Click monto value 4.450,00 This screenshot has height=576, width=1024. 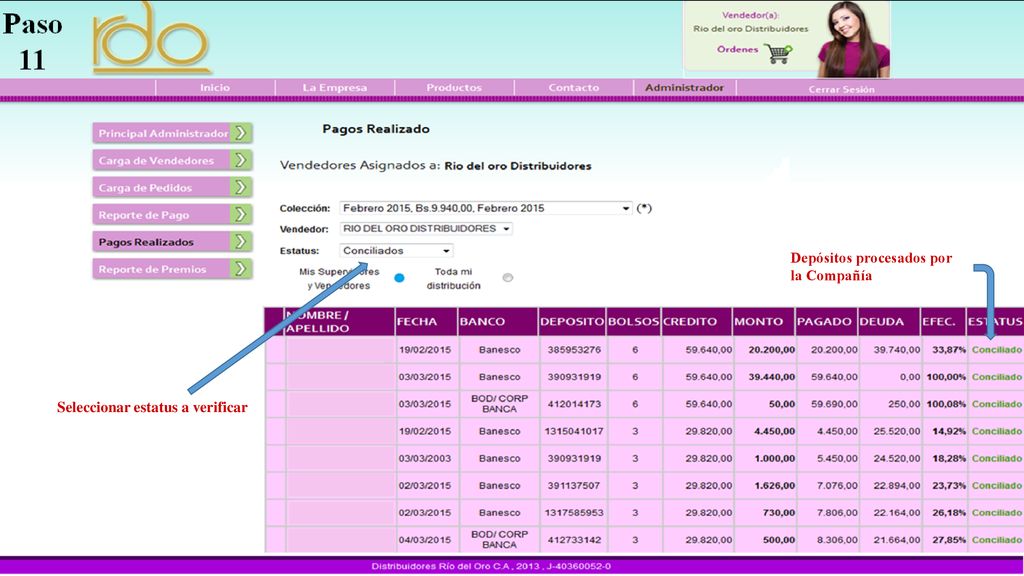pyautogui.click(x=775, y=432)
